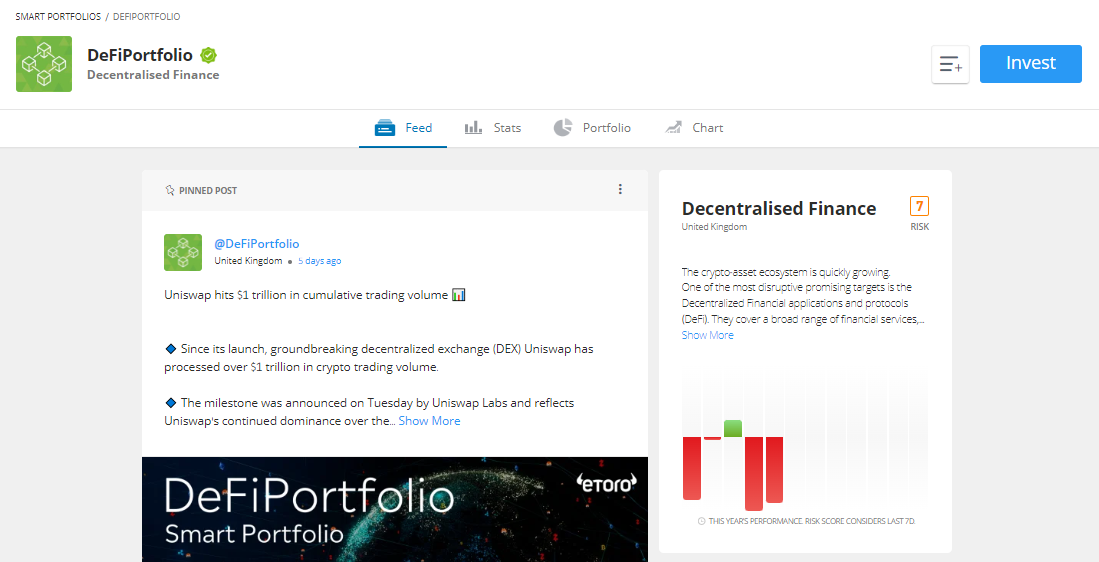Click the pin icon next to PINNED POST
The image size is (1099, 562).
click(169, 191)
